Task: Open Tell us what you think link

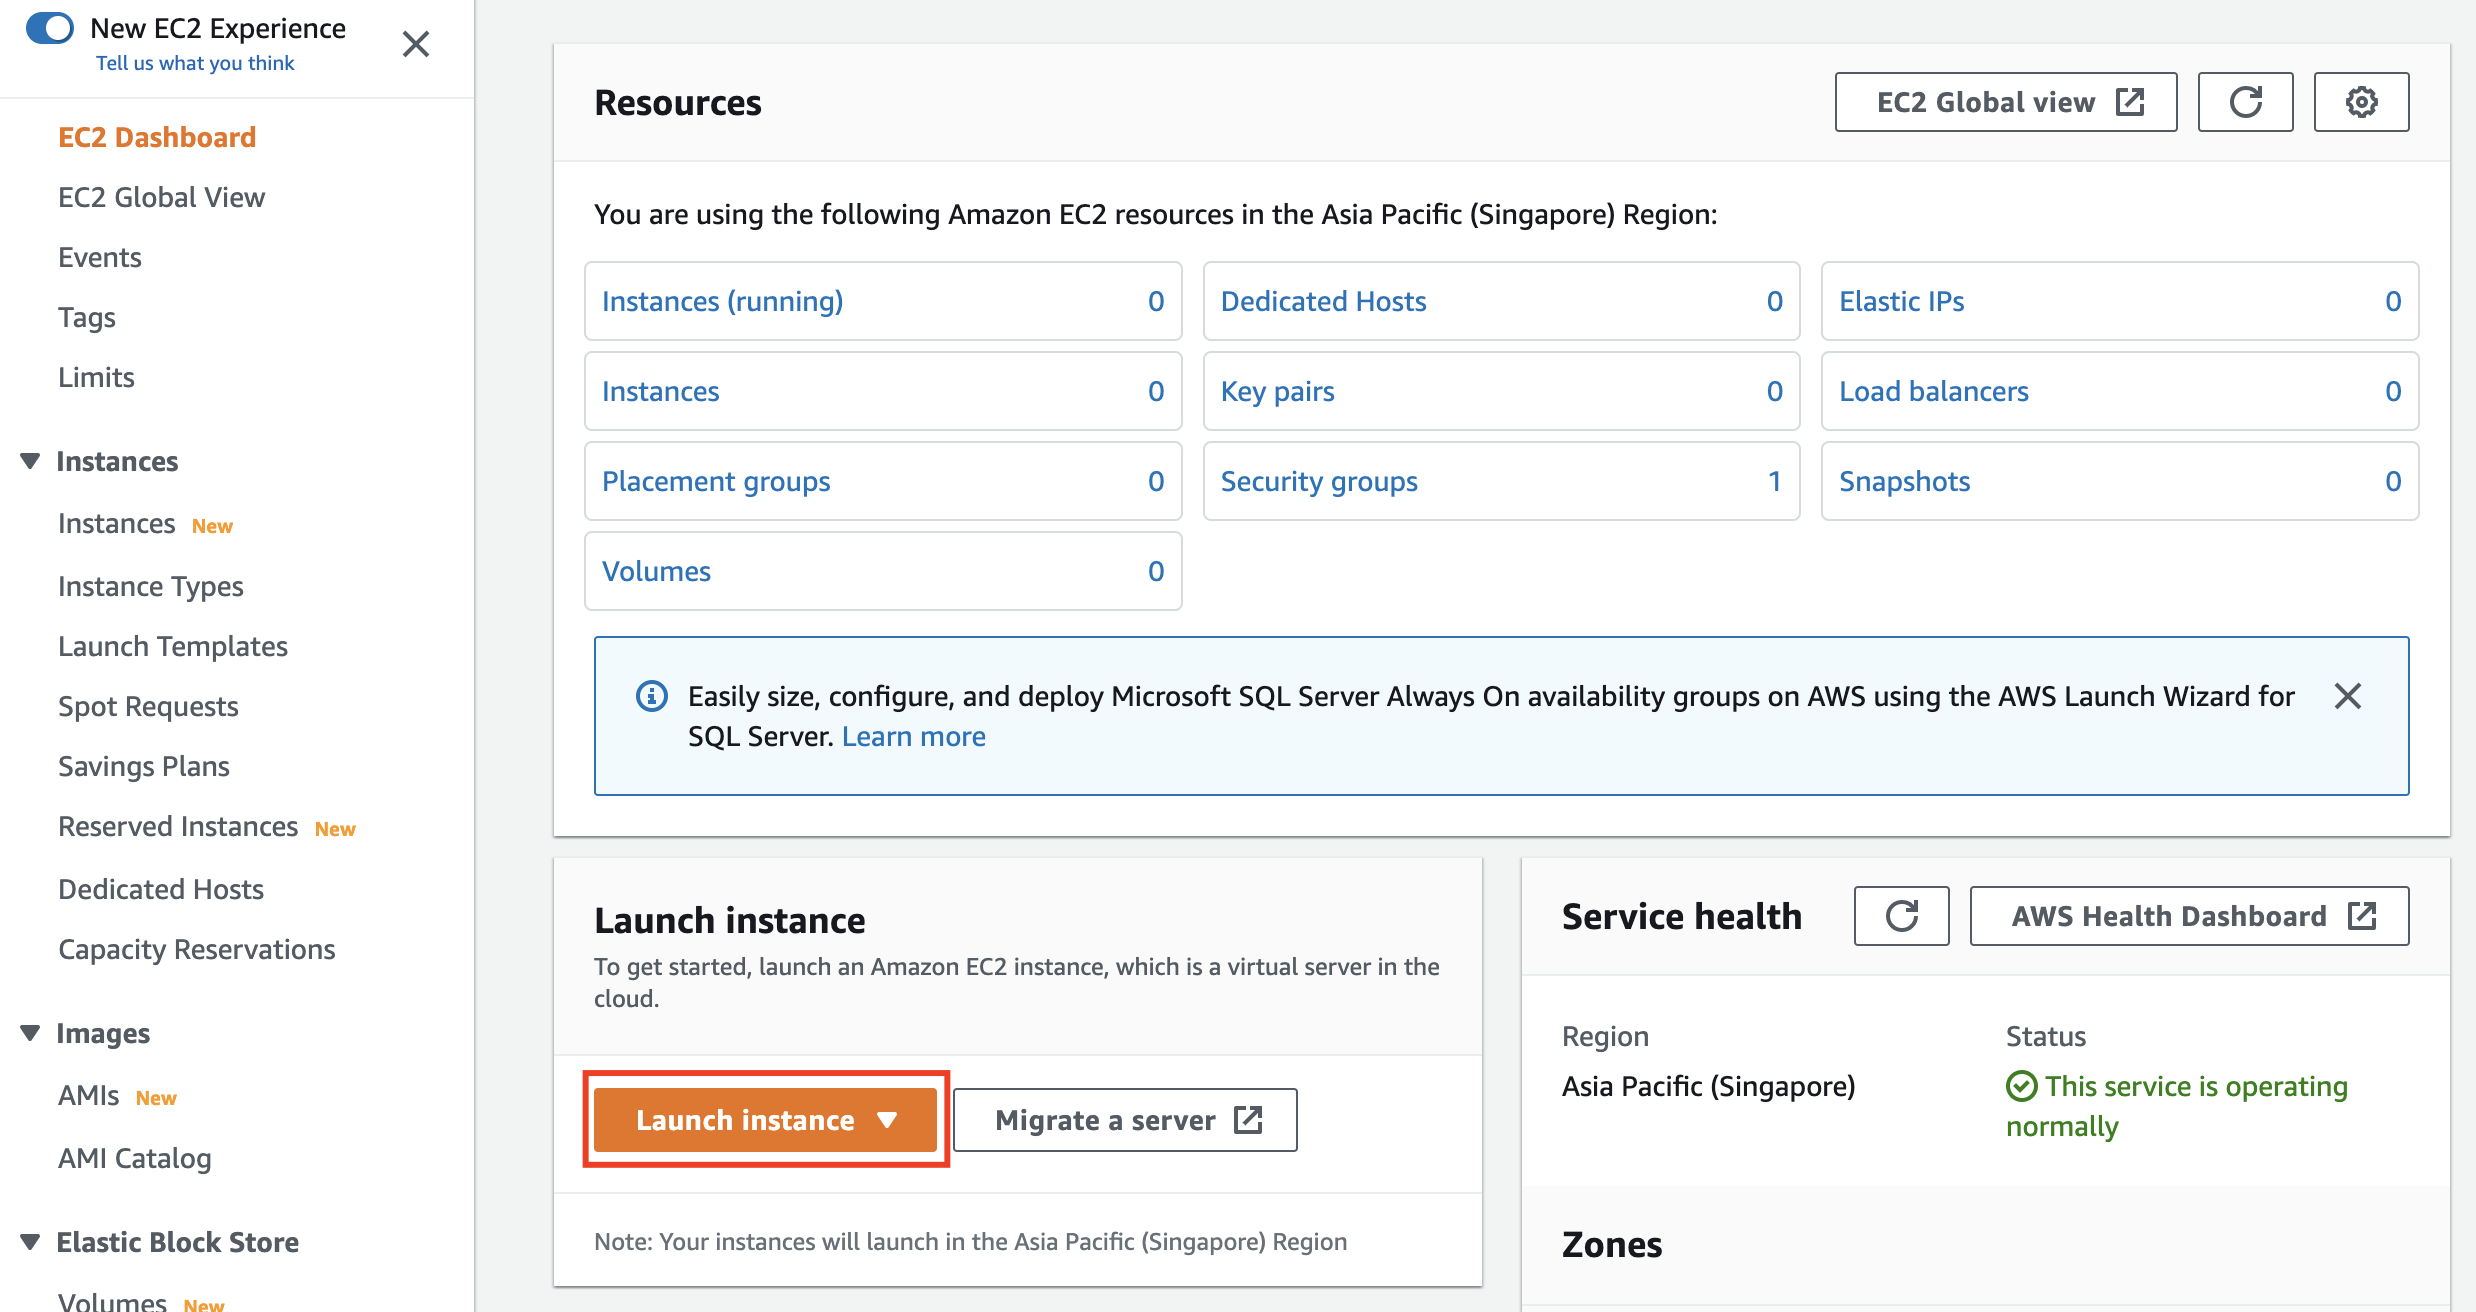Action: 195,63
